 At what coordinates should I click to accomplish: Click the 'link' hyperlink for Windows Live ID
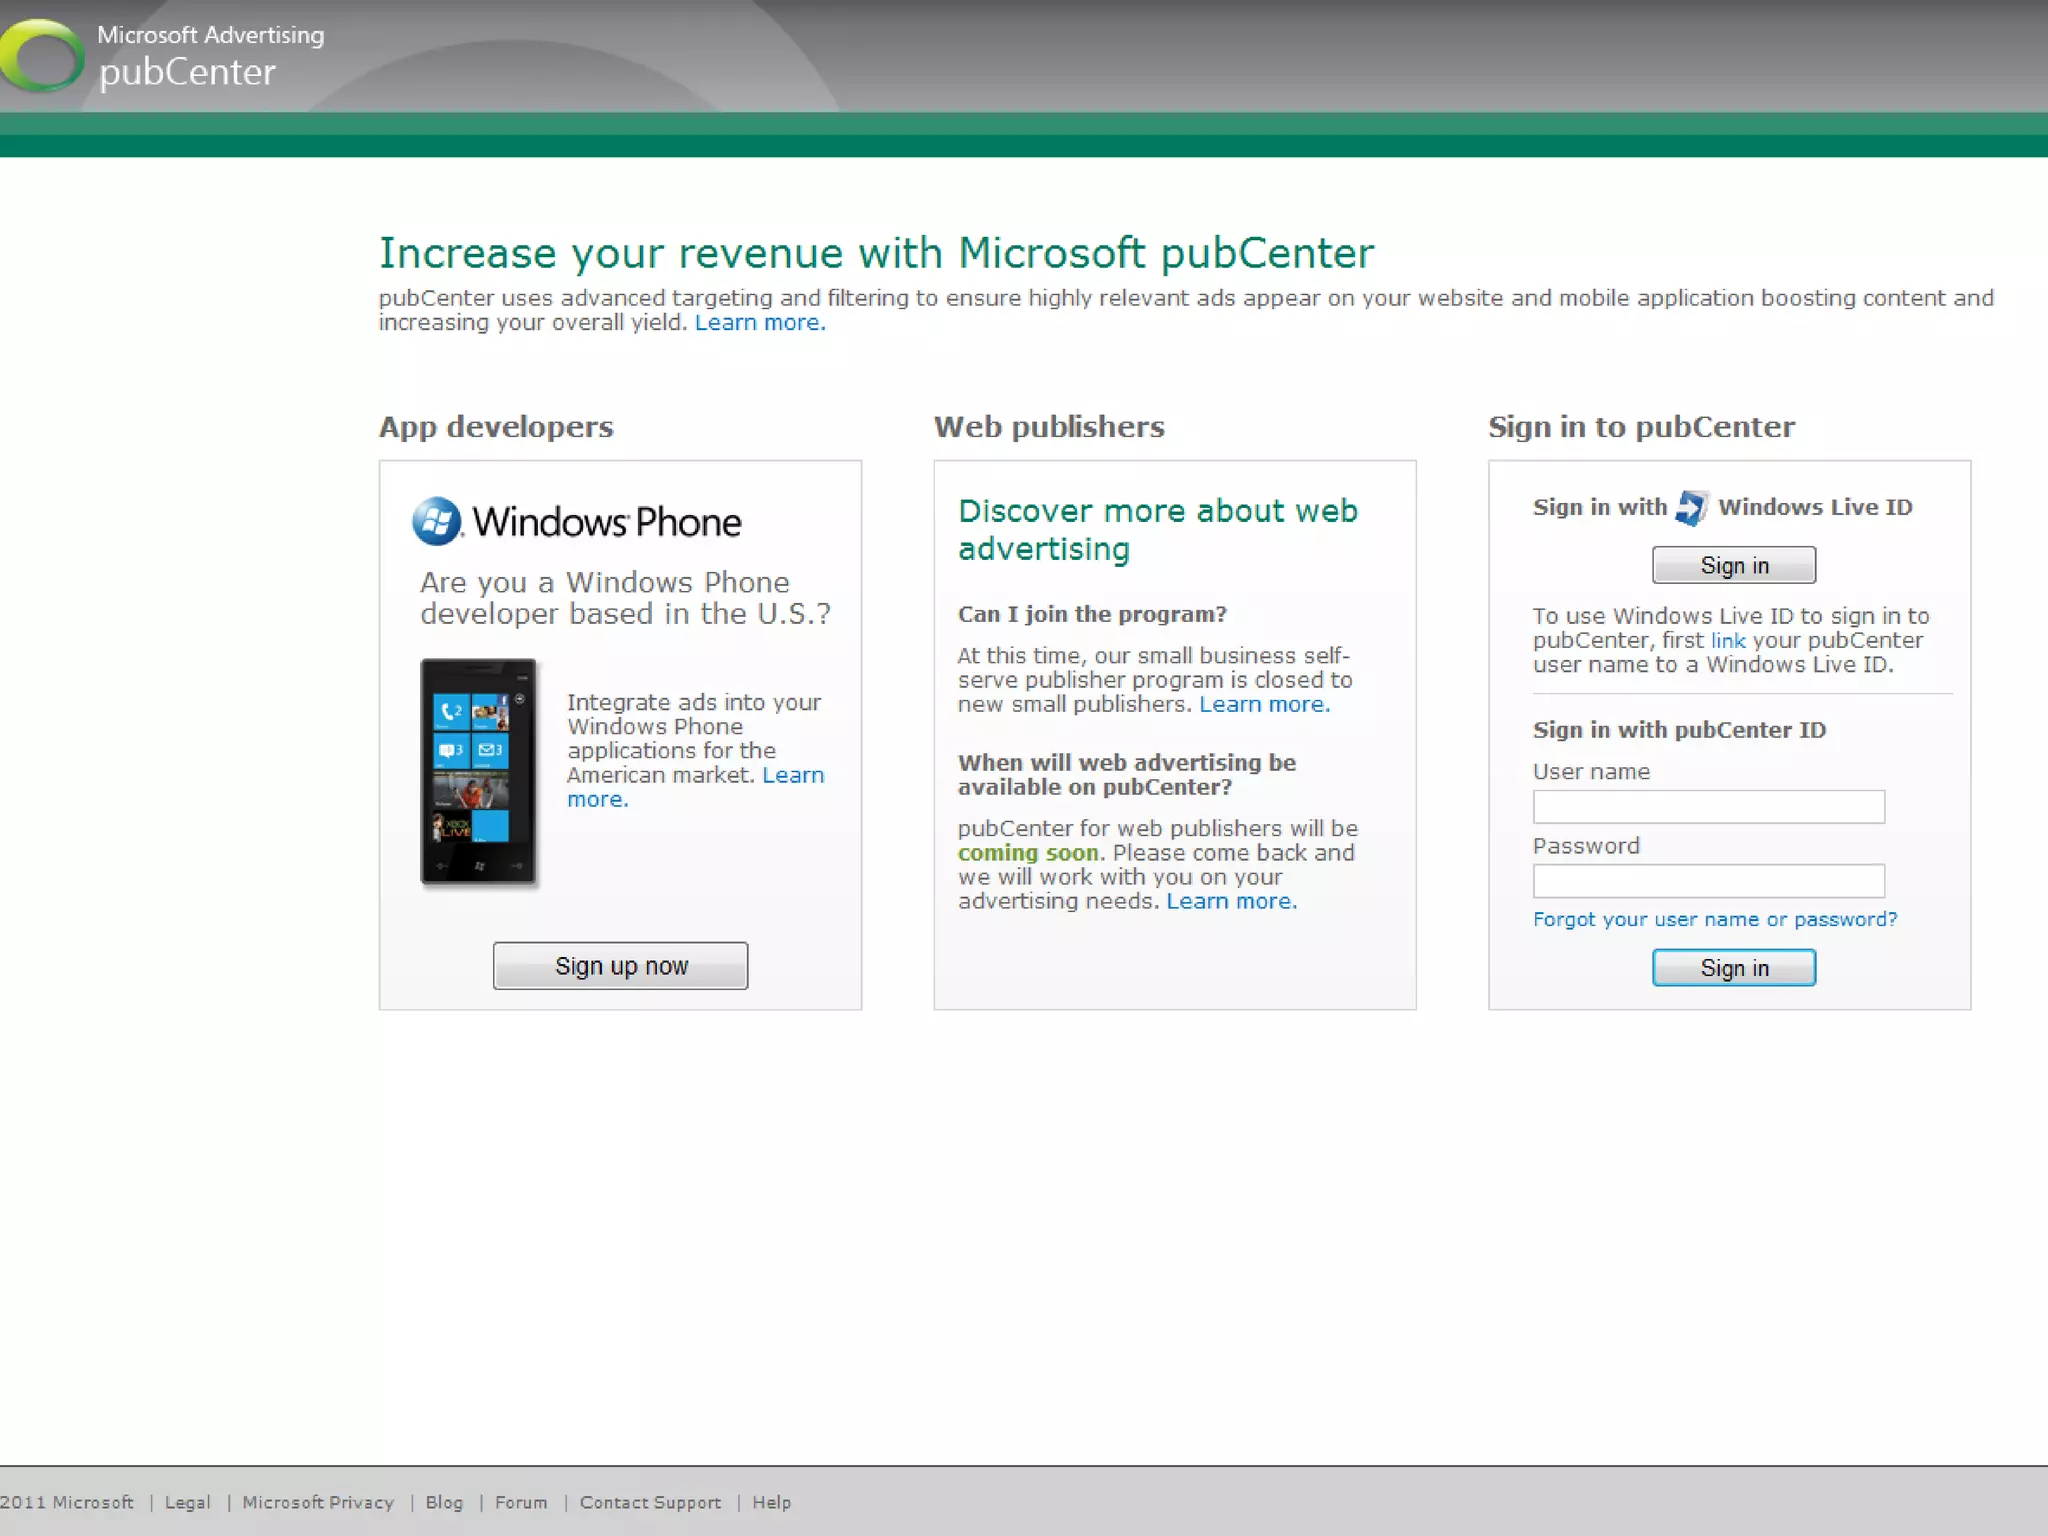pos(1727,641)
